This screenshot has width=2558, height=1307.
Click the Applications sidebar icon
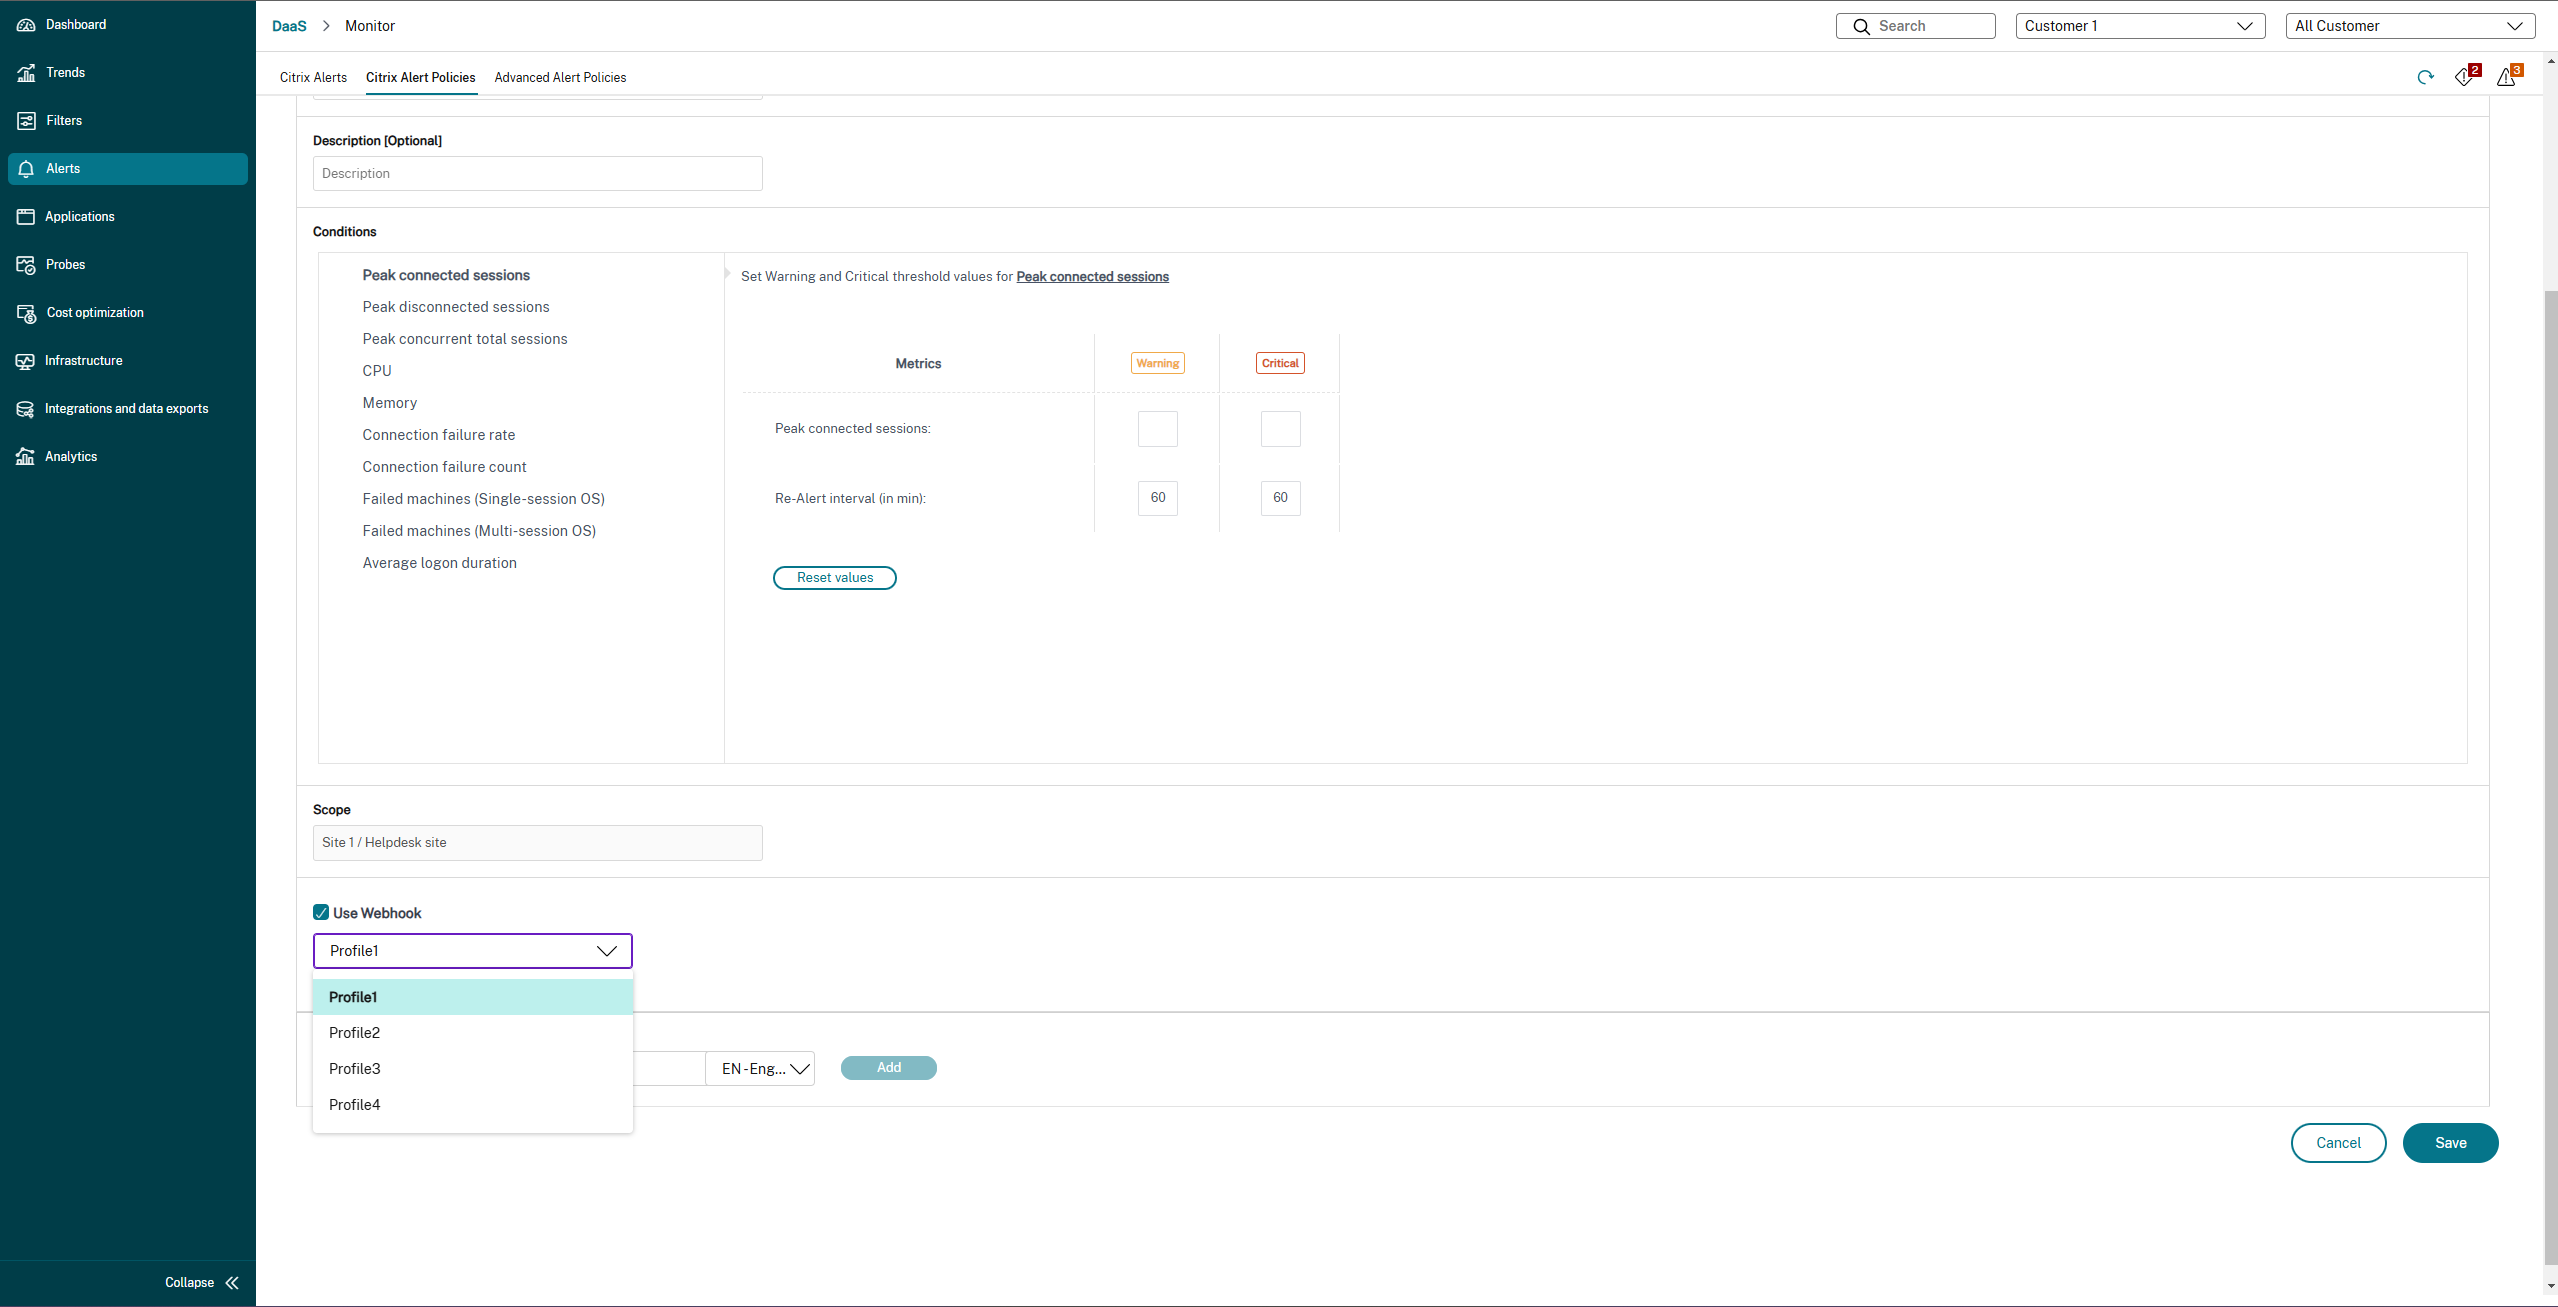[x=26, y=216]
